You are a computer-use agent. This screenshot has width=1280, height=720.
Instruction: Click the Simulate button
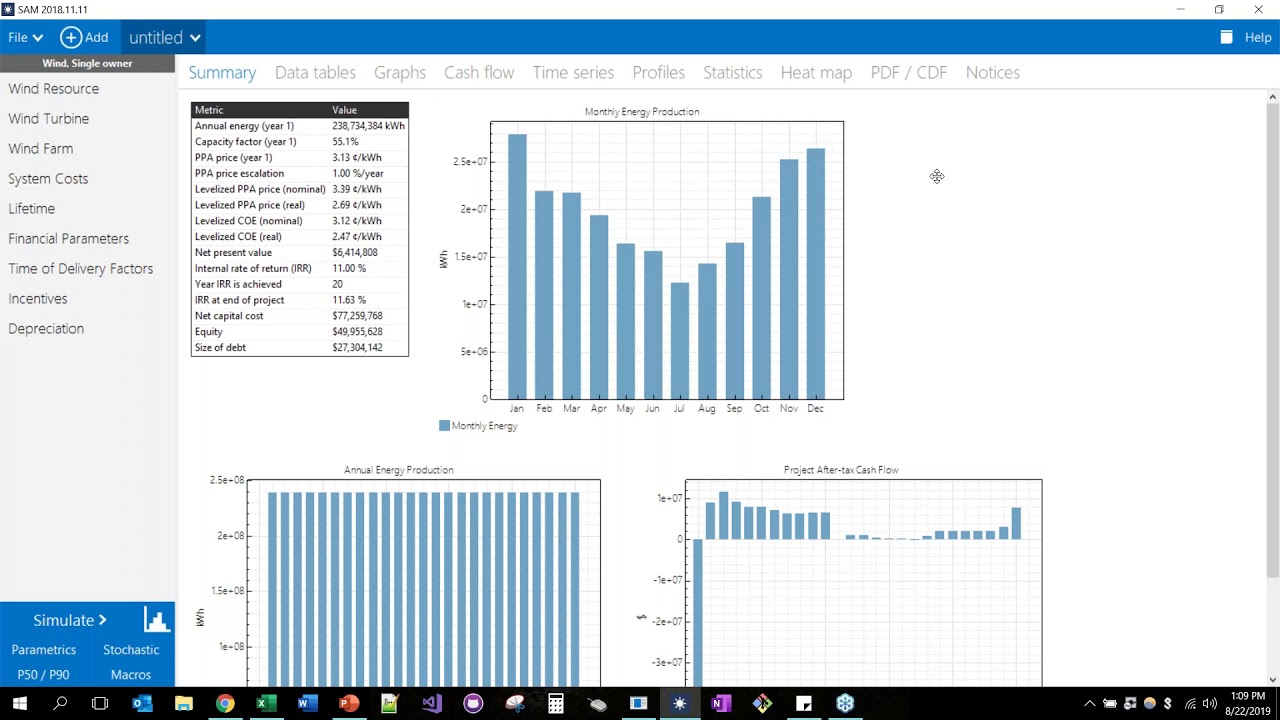point(70,620)
